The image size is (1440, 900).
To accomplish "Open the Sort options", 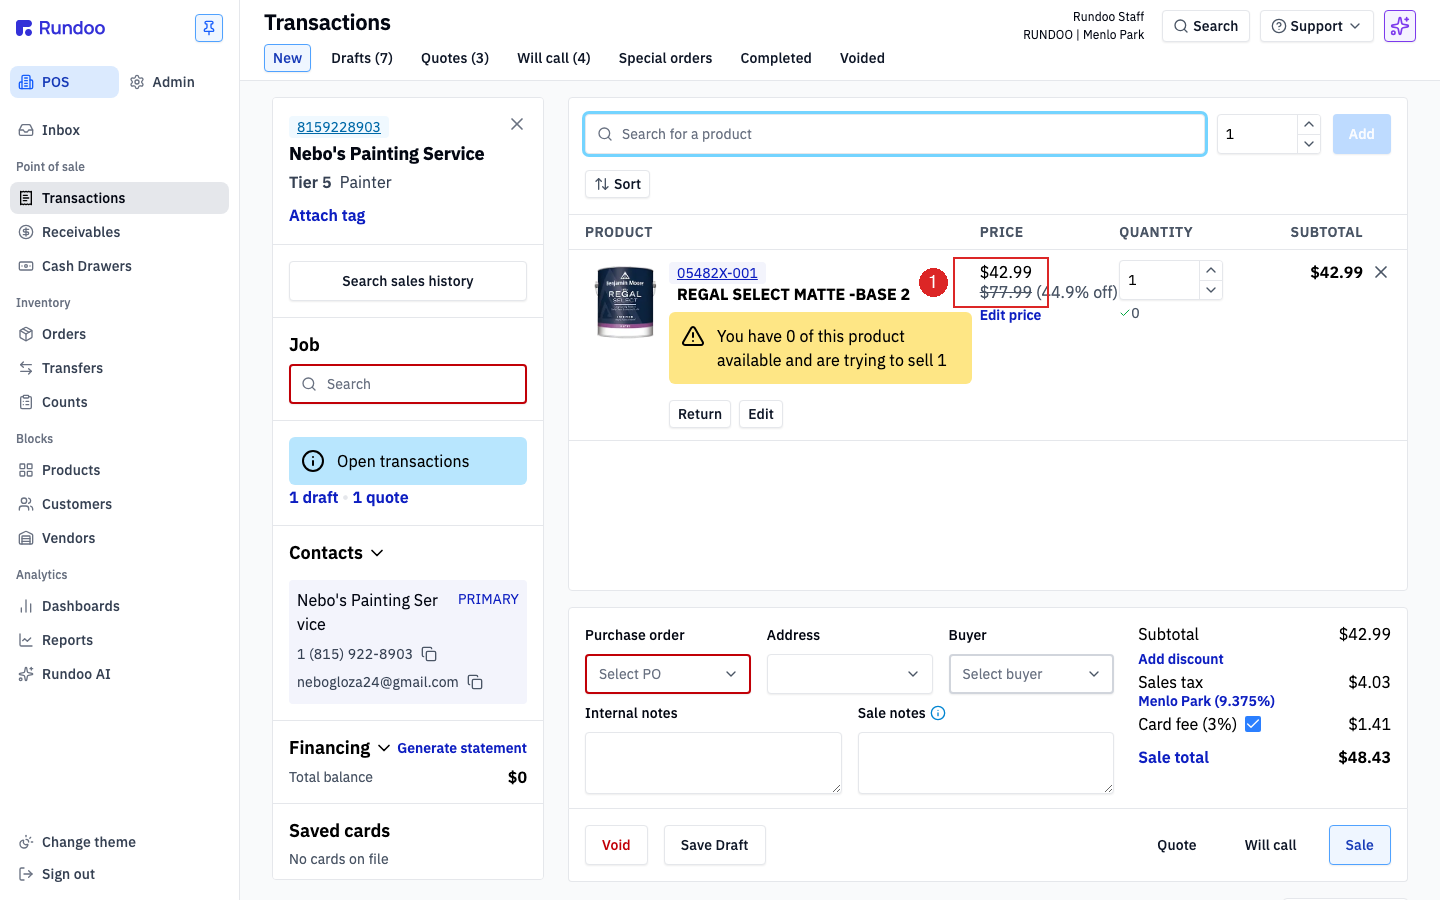I will [618, 184].
